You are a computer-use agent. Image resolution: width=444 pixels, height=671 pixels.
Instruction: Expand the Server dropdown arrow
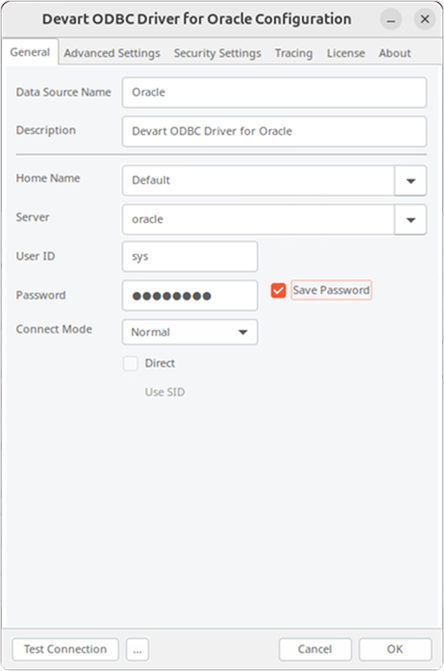click(410, 220)
